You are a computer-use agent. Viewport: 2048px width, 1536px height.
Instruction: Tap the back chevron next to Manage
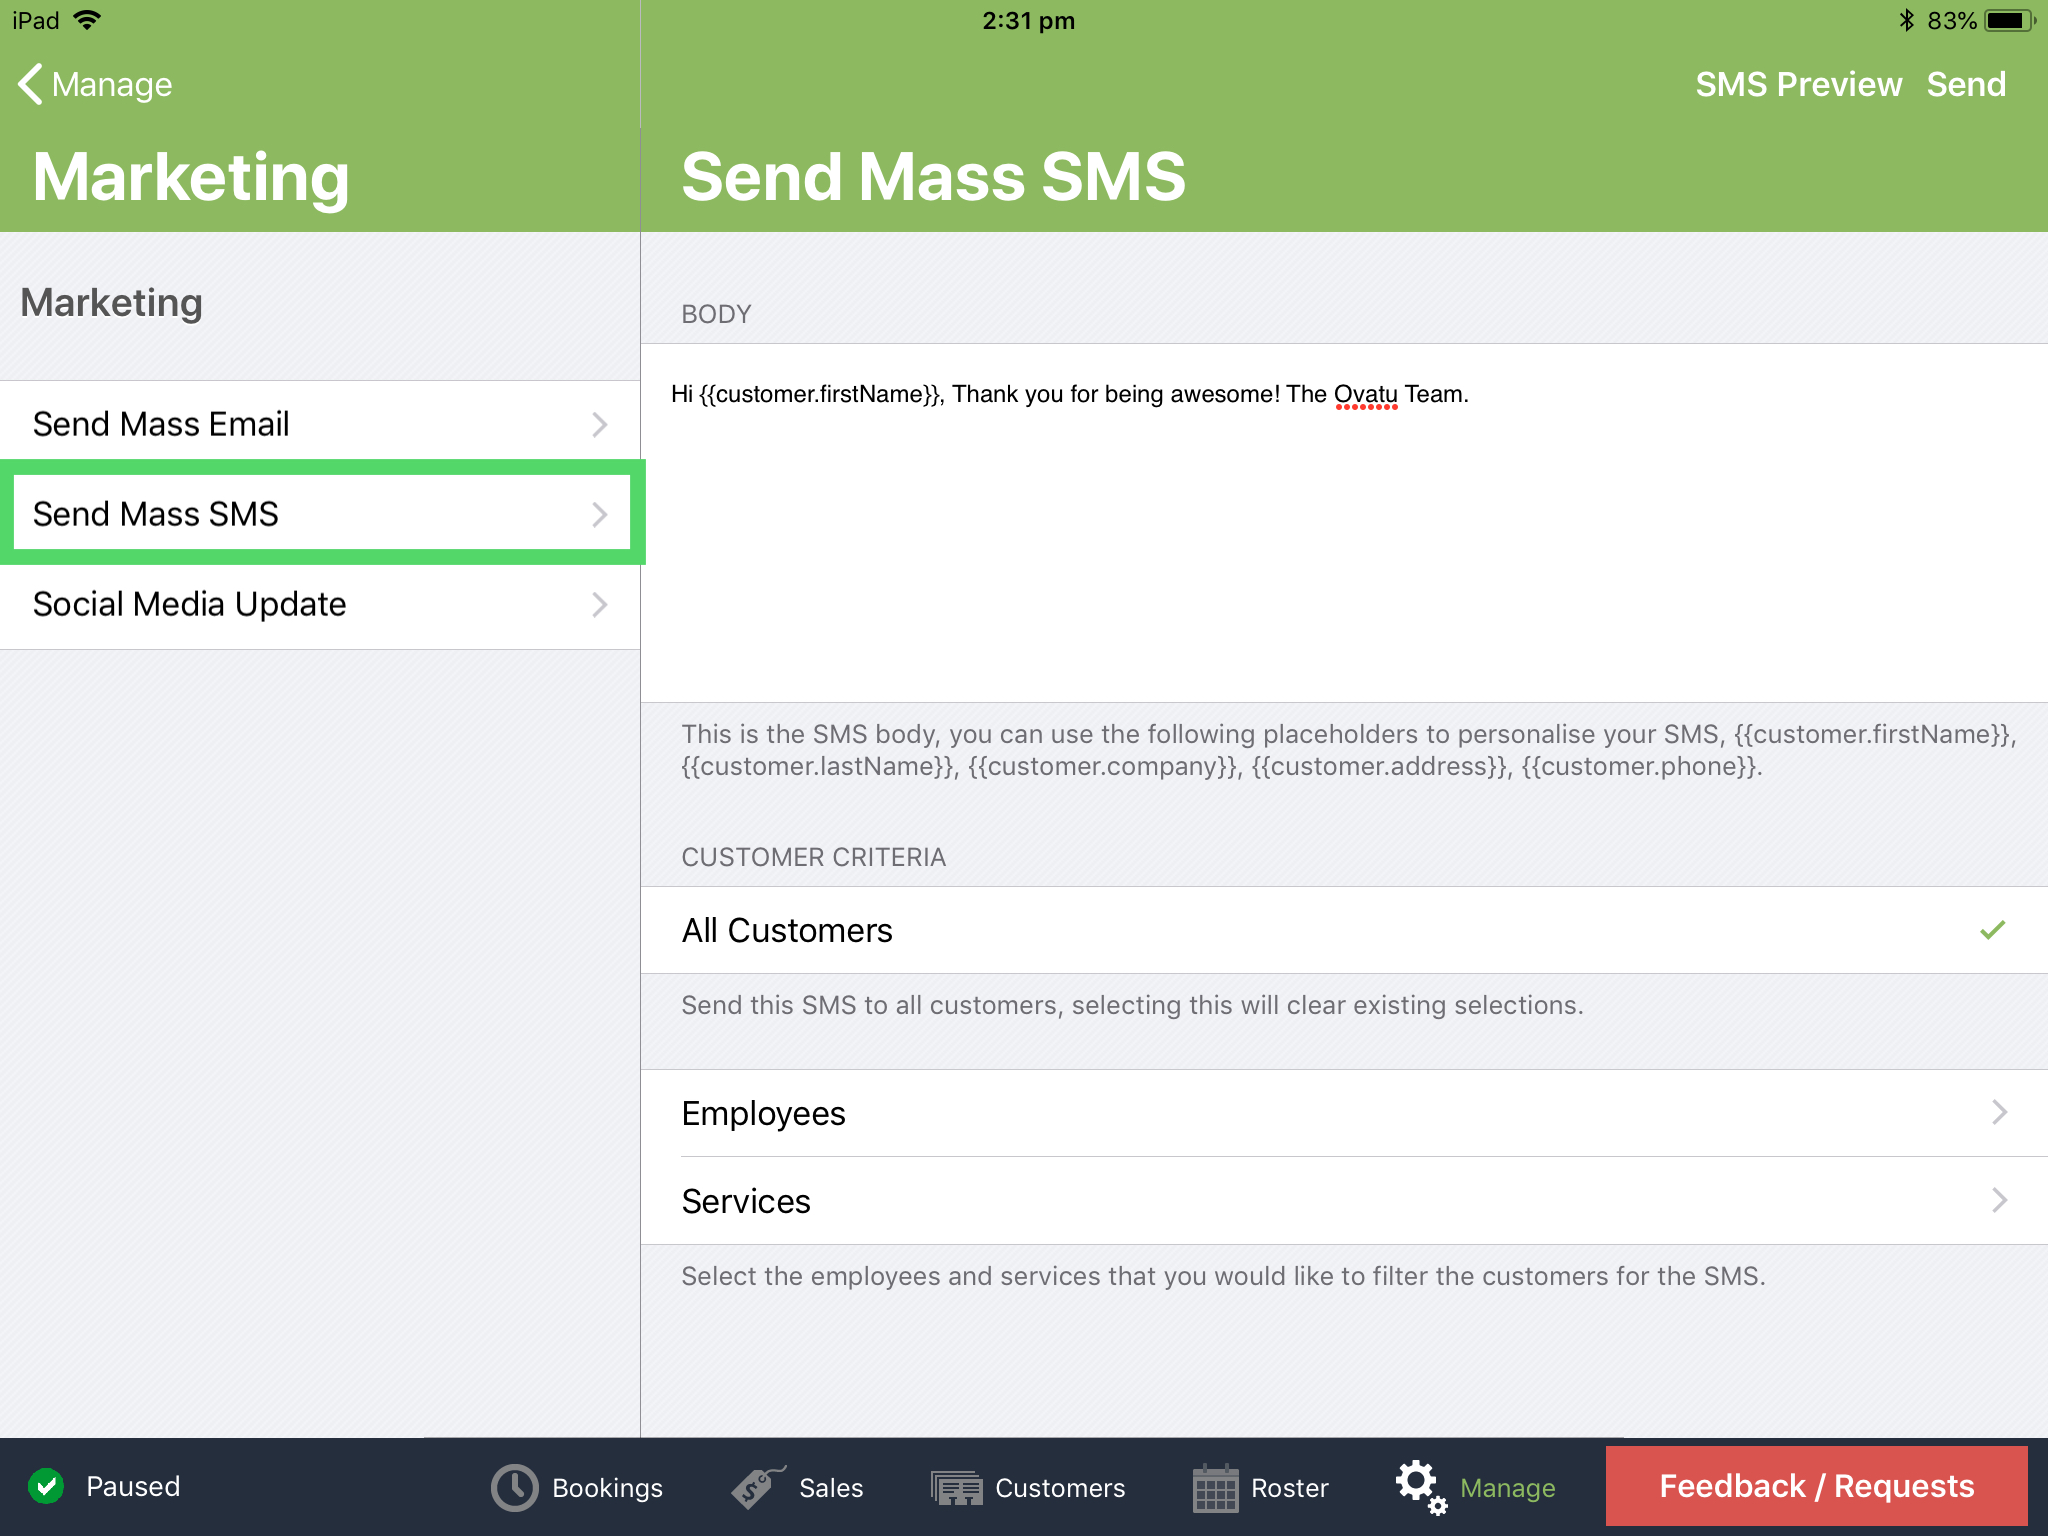click(x=29, y=84)
